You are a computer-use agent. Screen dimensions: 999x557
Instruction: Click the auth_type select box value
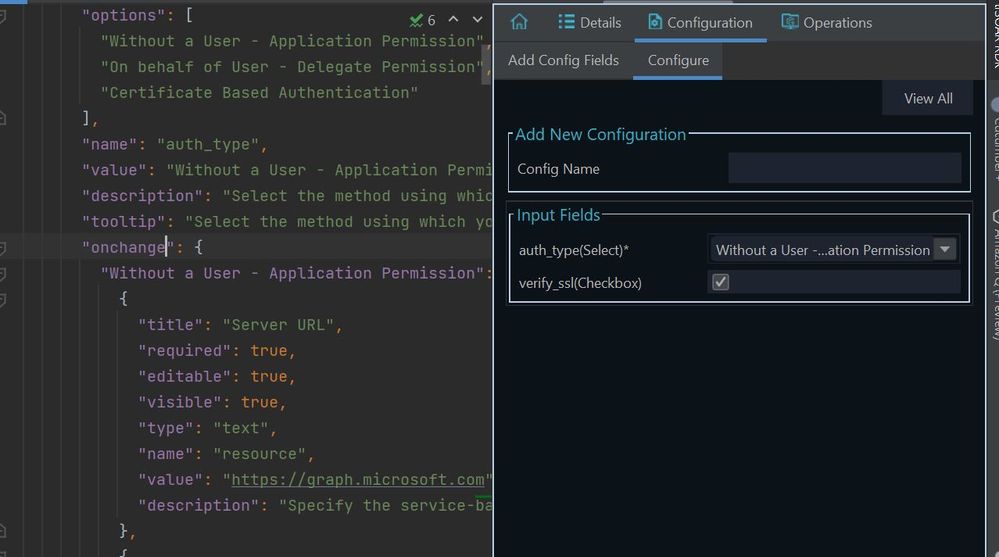(x=822, y=250)
